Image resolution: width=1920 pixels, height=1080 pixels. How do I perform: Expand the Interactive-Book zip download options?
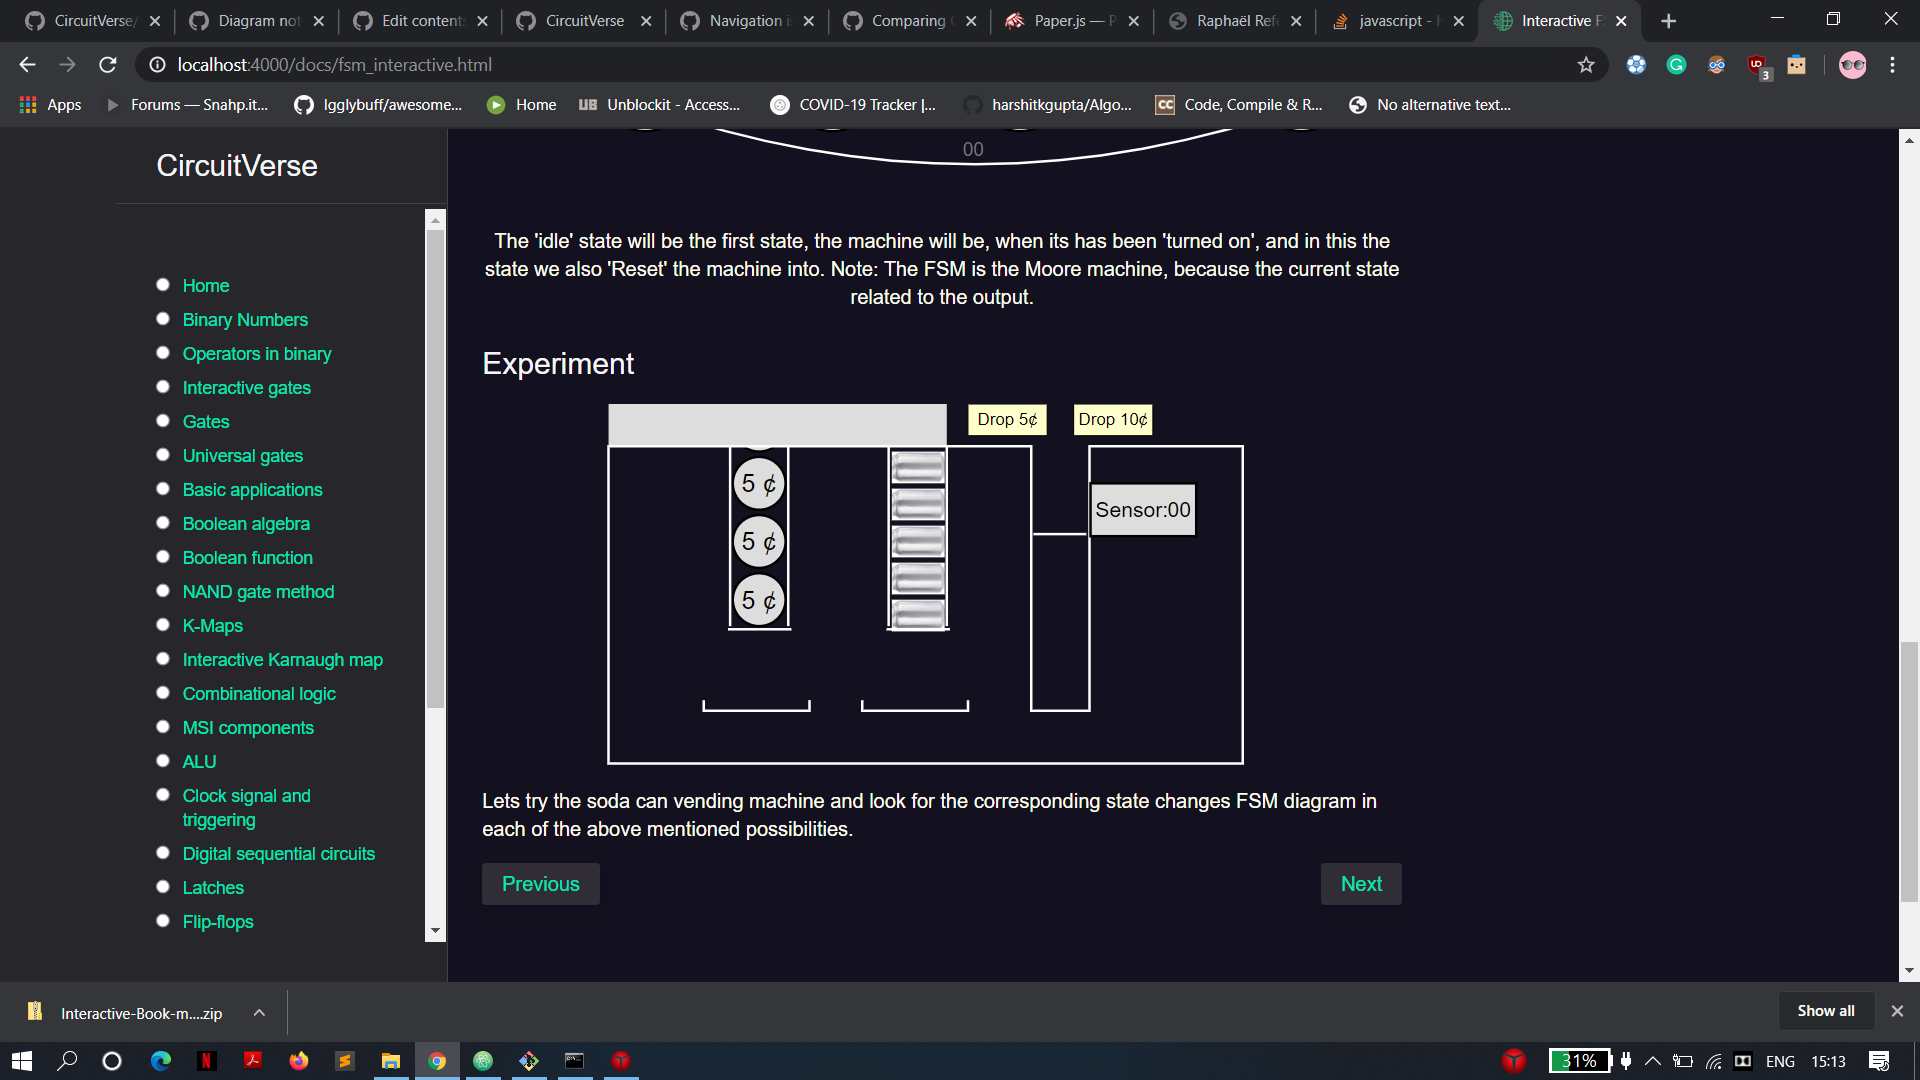[258, 1012]
